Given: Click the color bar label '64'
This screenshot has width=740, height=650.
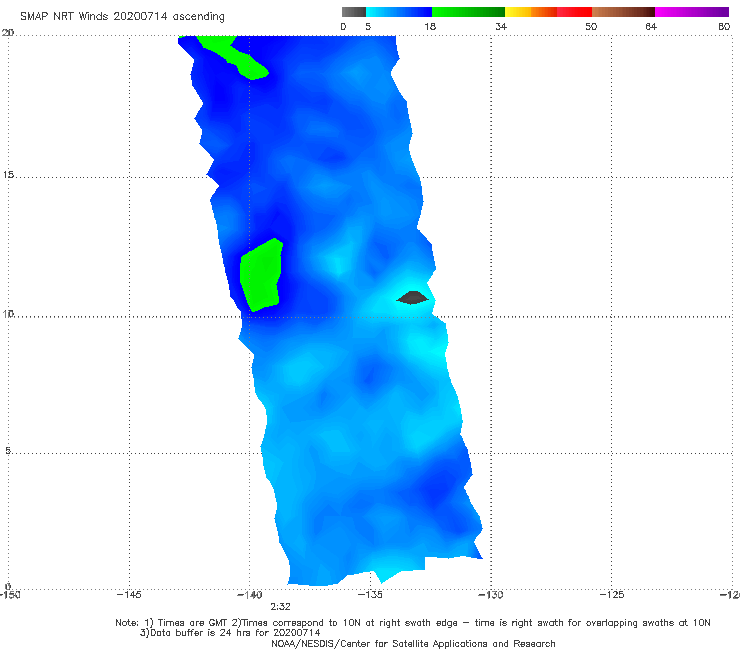Looking at the screenshot, I should pos(651,26).
